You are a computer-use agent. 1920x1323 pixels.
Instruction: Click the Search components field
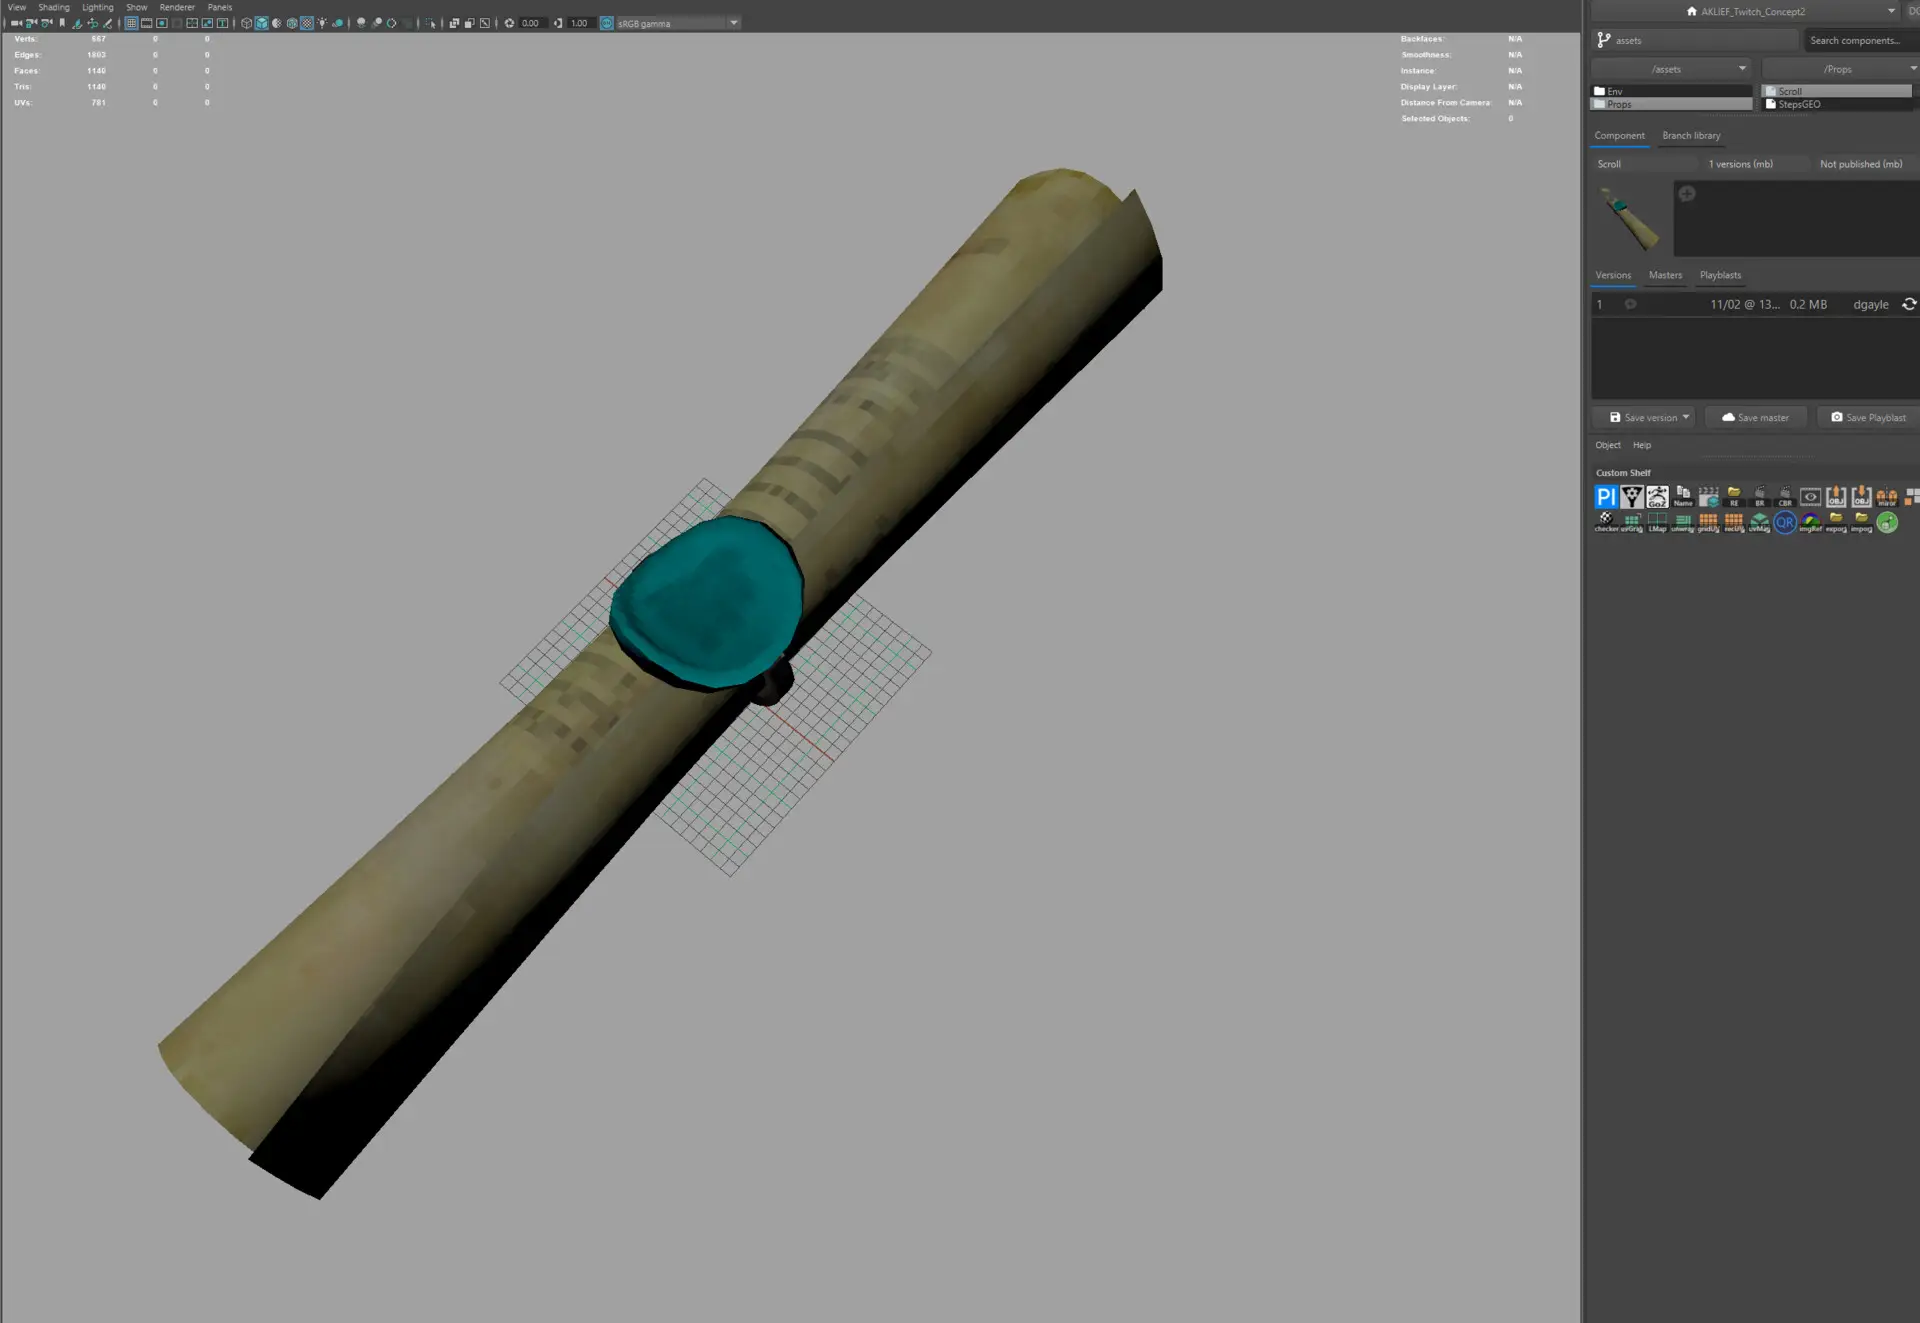coord(1855,40)
